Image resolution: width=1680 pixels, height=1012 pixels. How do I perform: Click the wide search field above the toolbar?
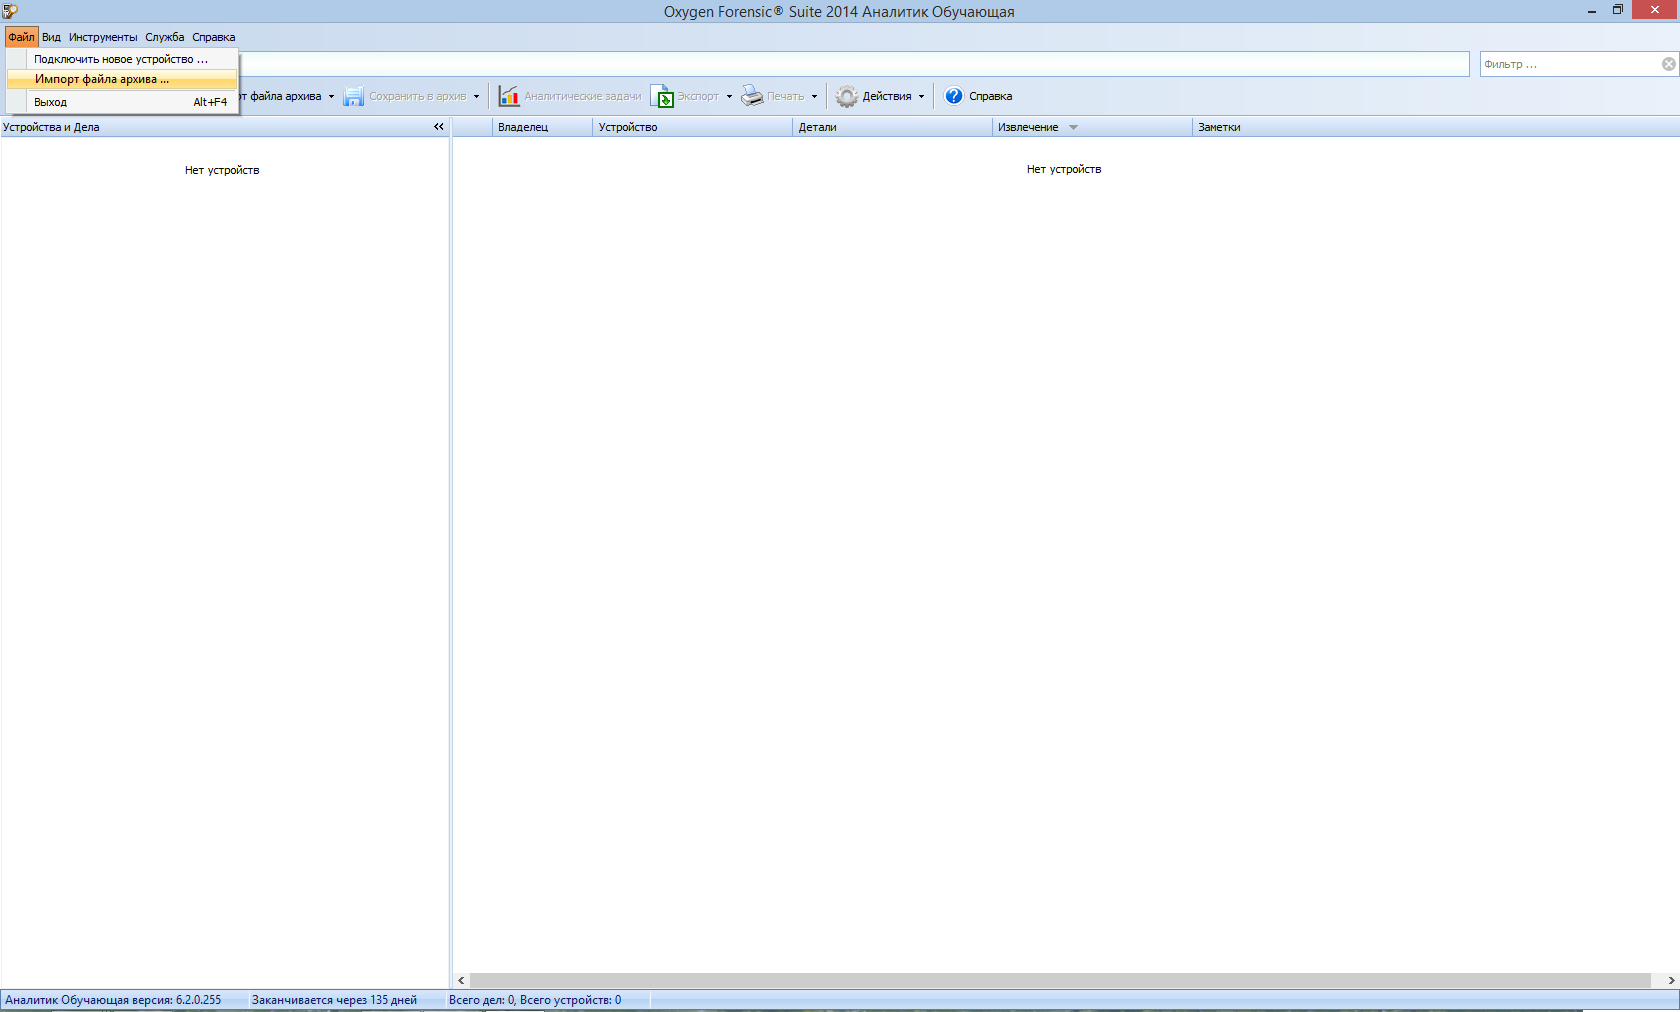point(854,64)
